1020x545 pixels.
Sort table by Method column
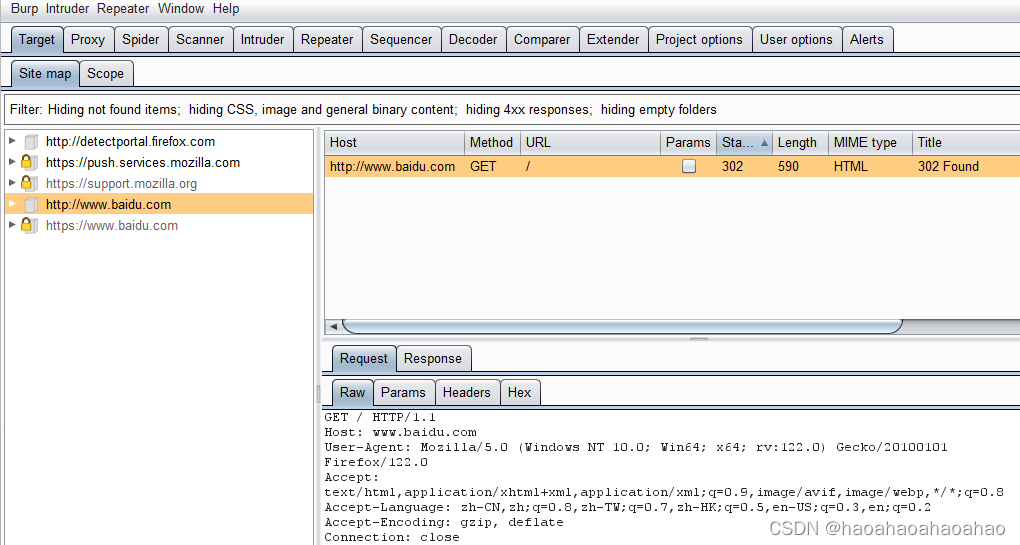(x=492, y=142)
